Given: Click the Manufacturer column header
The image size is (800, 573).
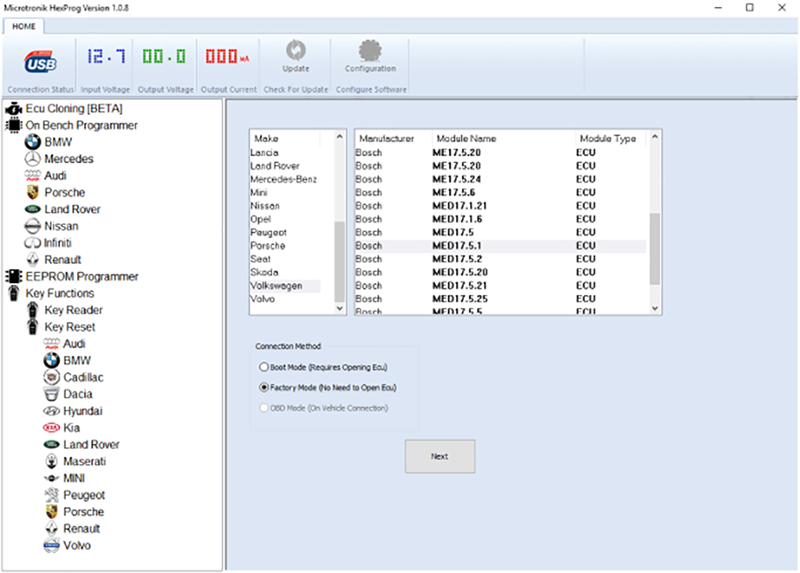Looking at the screenshot, I should click(x=393, y=138).
